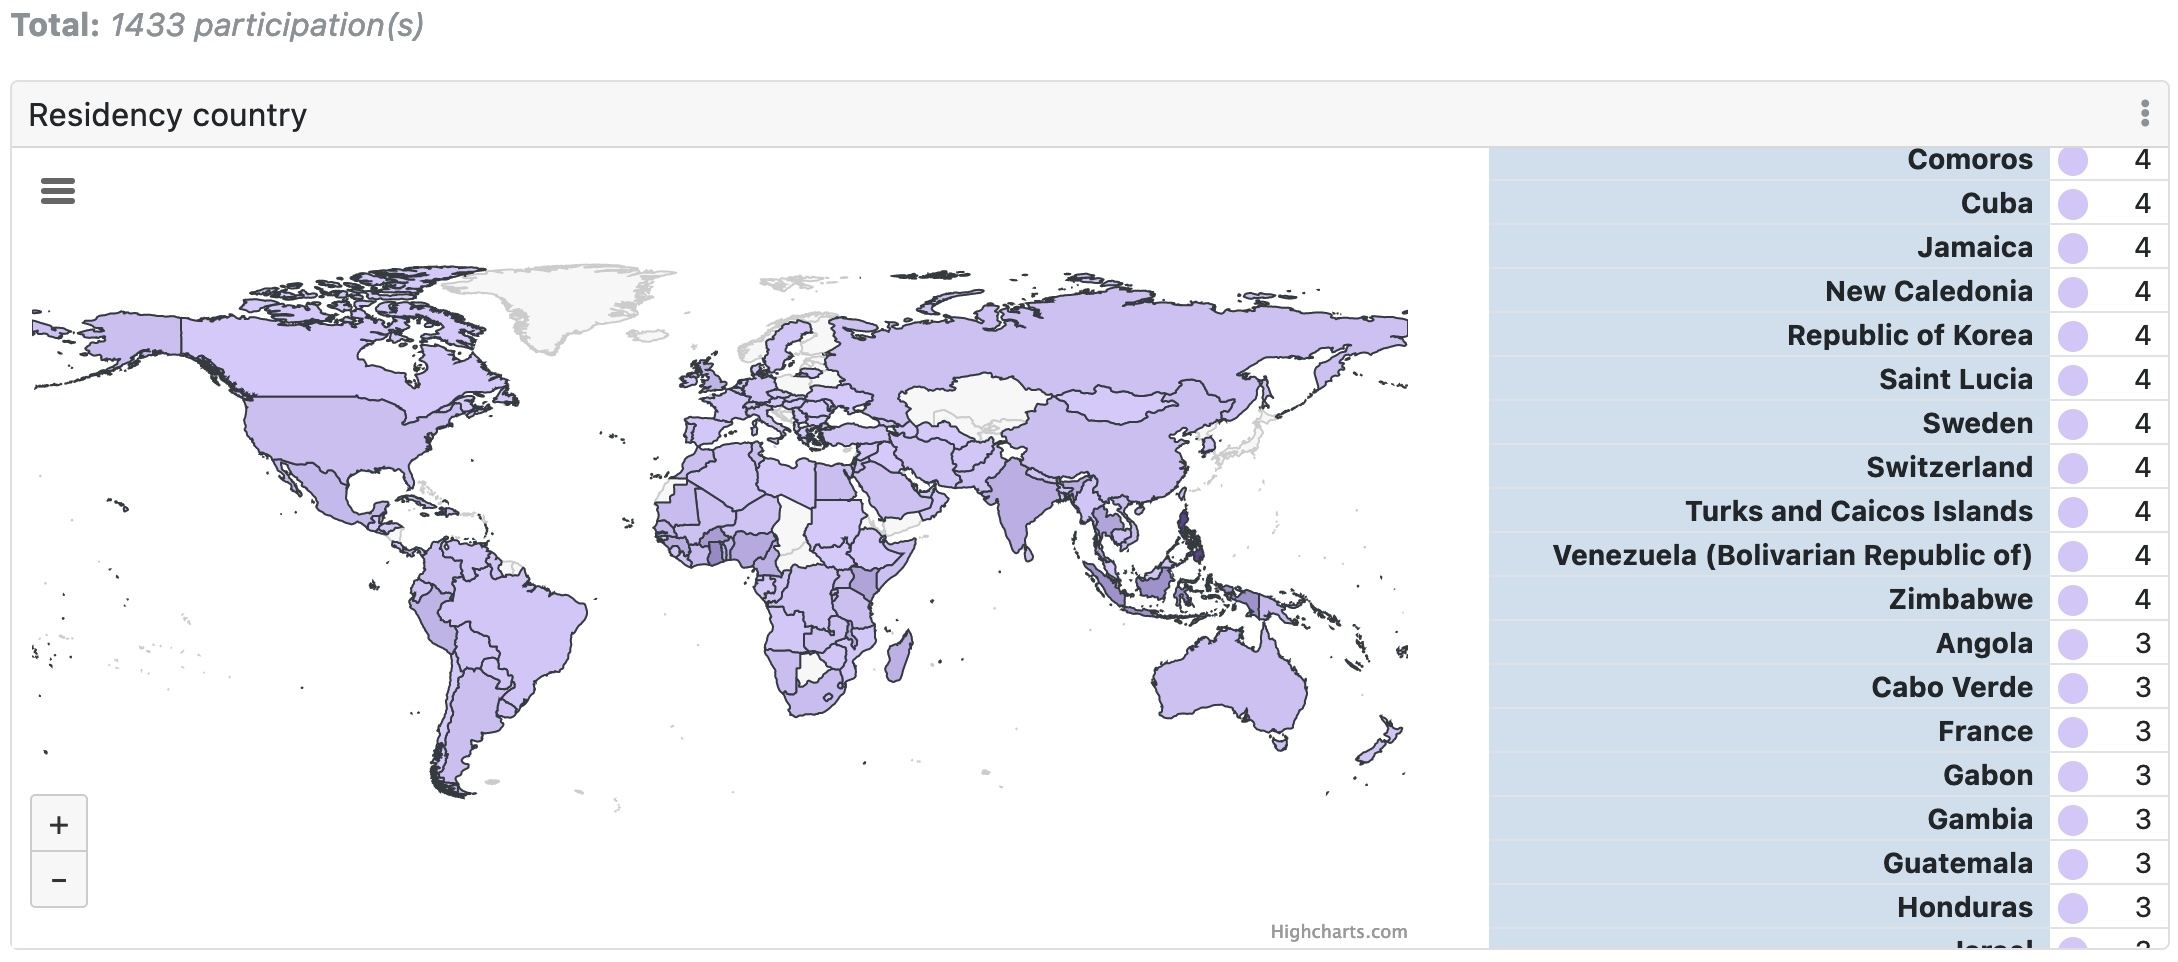Click the Residency country panel title
Screen dimensions: 2178x962
(168, 114)
